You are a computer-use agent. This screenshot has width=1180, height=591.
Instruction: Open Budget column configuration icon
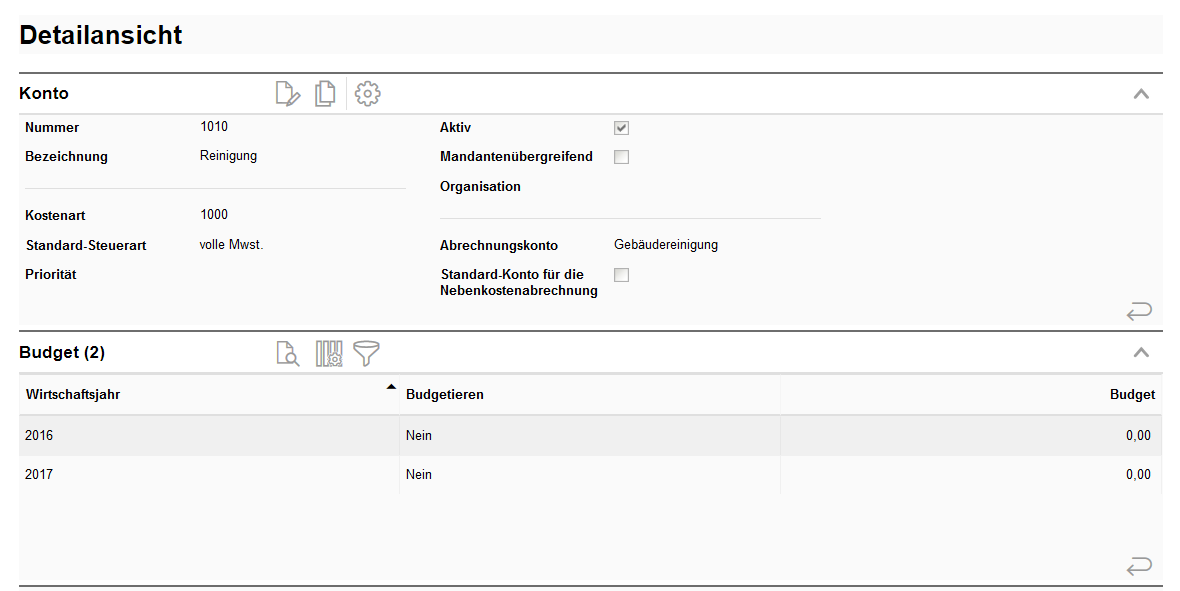[329, 353]
